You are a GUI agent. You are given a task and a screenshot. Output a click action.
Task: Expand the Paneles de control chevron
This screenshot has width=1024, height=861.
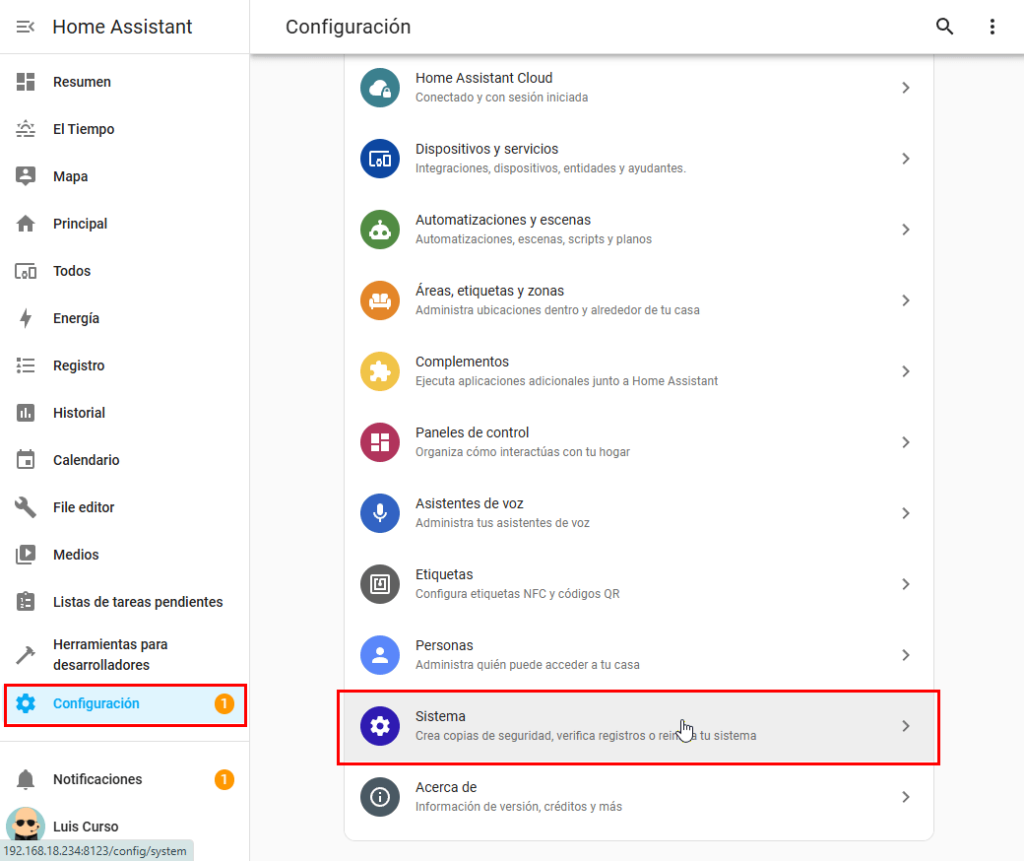[x=905, y=442]
